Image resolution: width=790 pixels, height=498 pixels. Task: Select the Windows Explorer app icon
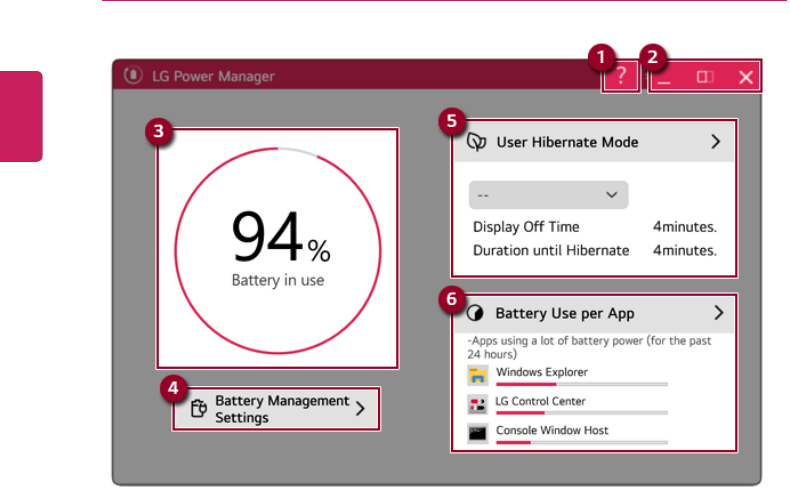click(478, 376)
